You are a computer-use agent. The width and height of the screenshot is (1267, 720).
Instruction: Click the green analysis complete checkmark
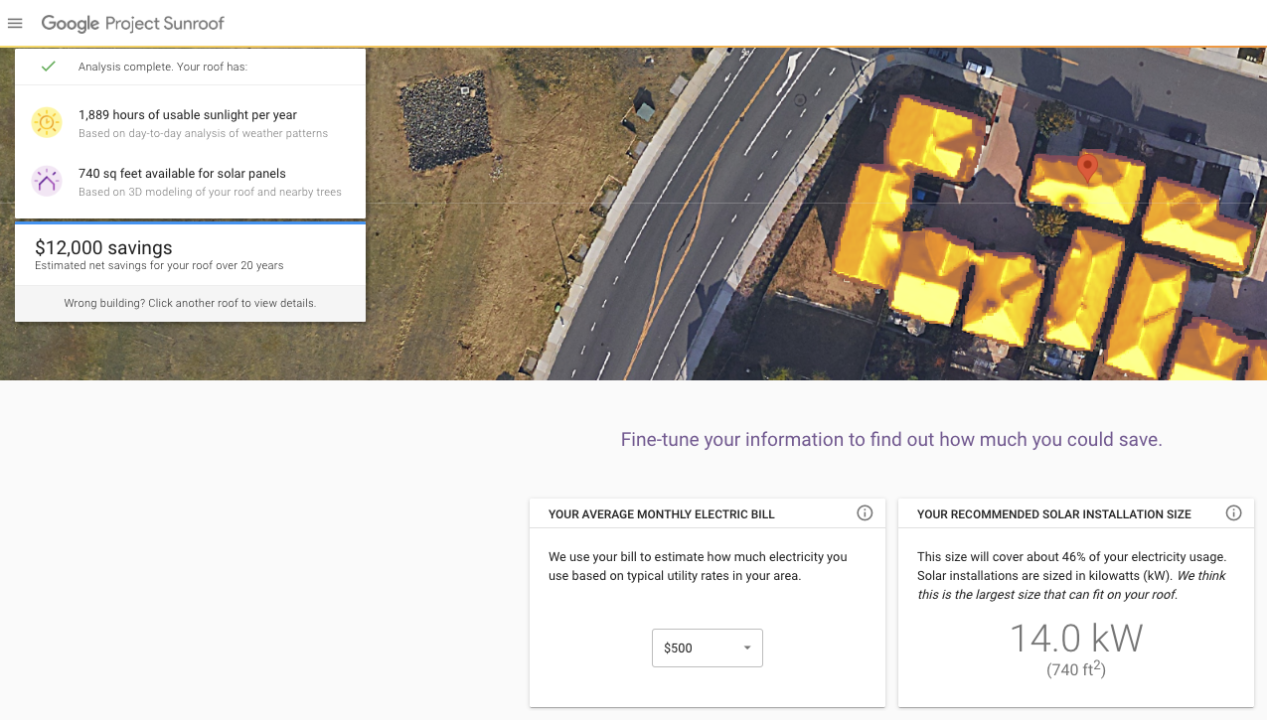(x=47, y=67)
